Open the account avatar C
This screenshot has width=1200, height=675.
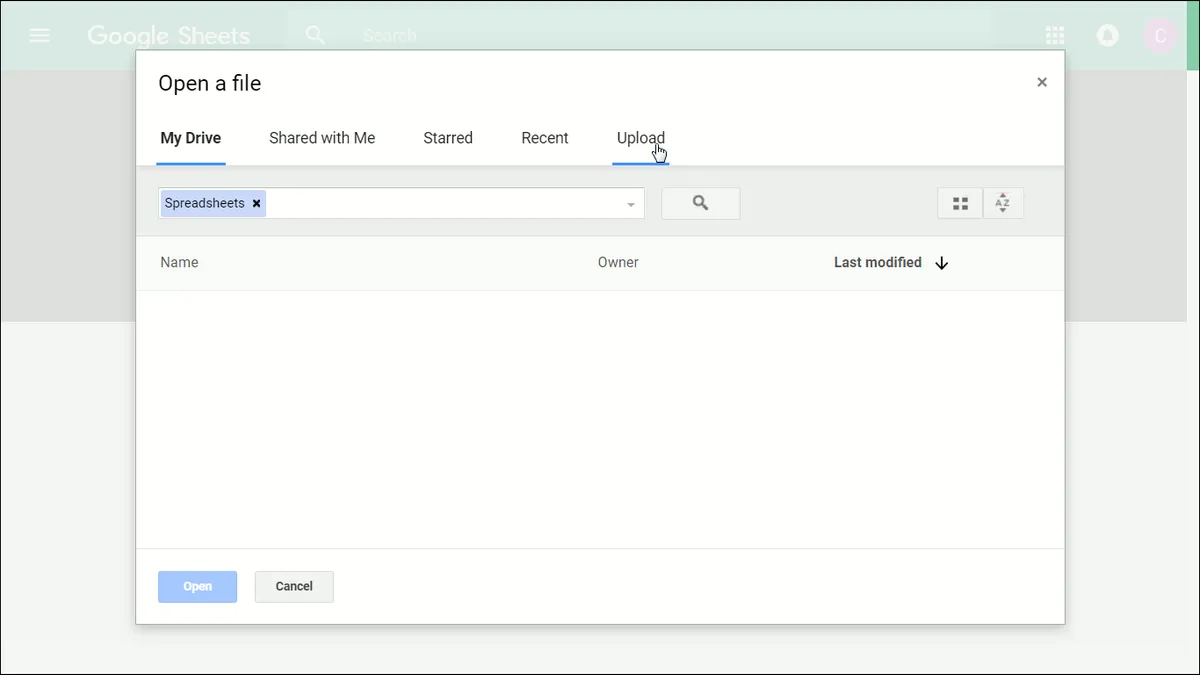click(1160, 36)
